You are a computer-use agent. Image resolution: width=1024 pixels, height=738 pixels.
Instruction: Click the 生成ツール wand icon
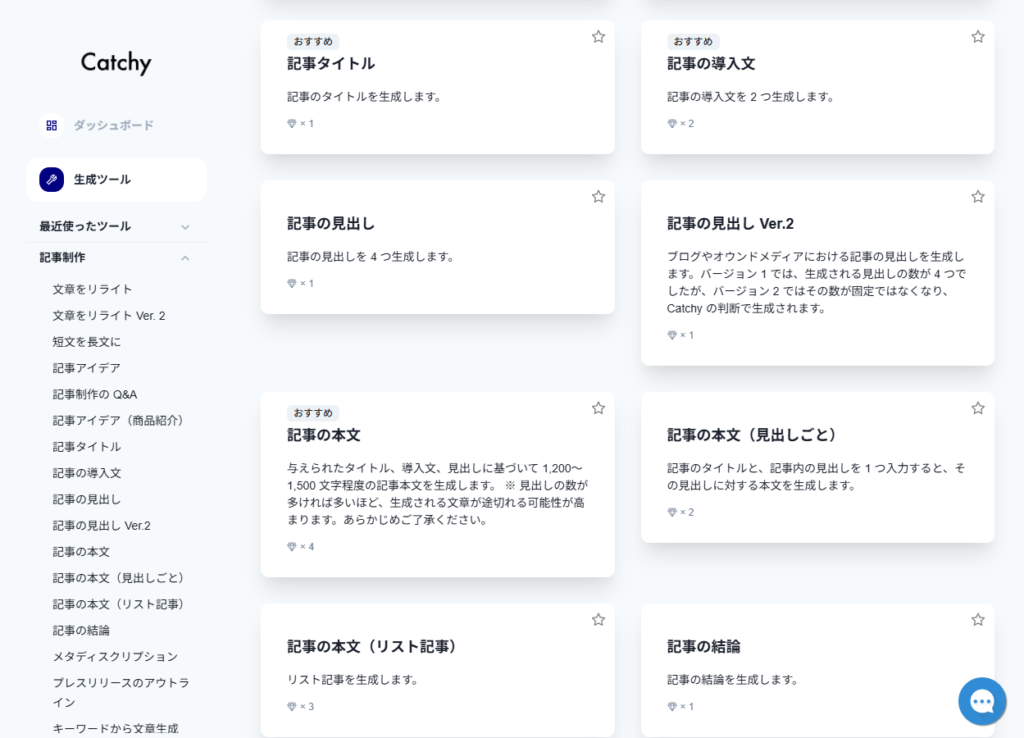(52, 180)
